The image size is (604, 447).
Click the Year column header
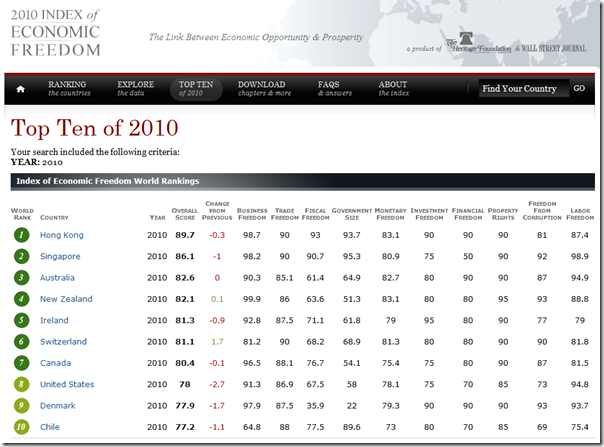tap(157, 217)
